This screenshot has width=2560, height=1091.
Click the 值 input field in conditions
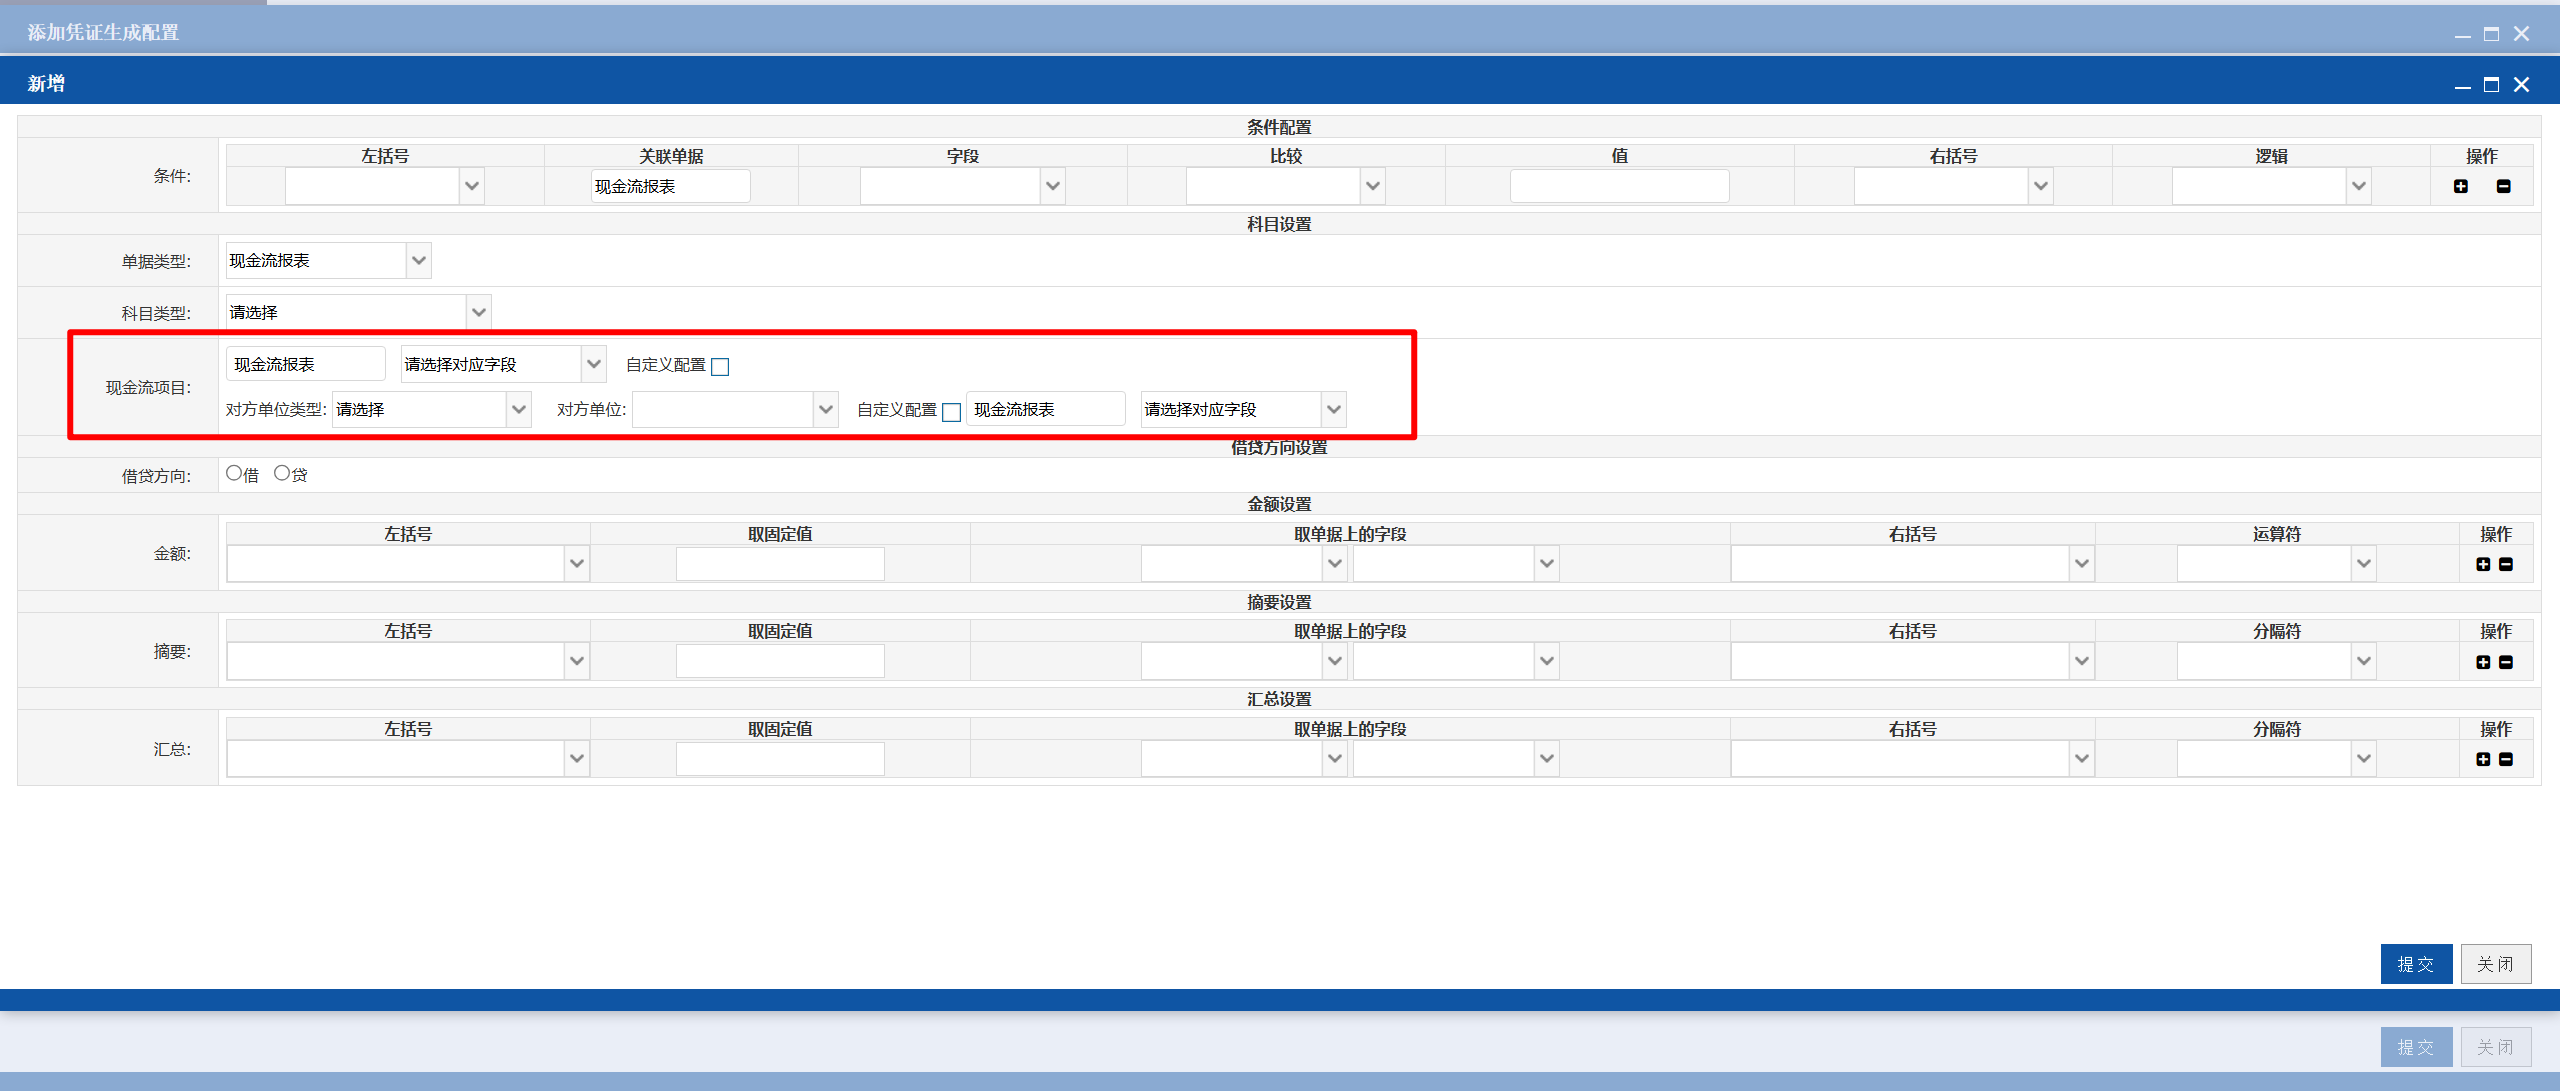[x=1619, y=186]
